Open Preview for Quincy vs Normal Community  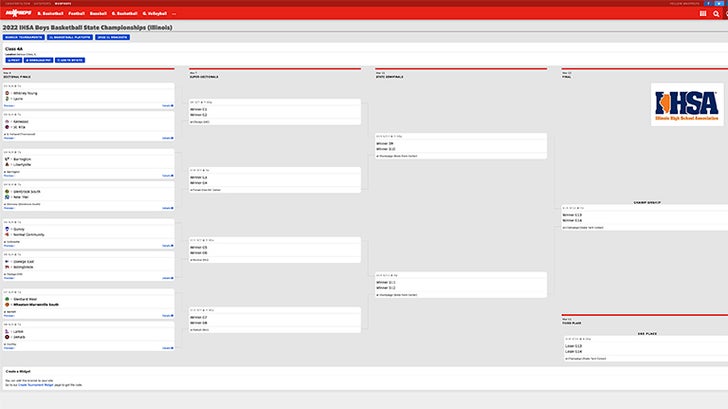tap(9, 246)
